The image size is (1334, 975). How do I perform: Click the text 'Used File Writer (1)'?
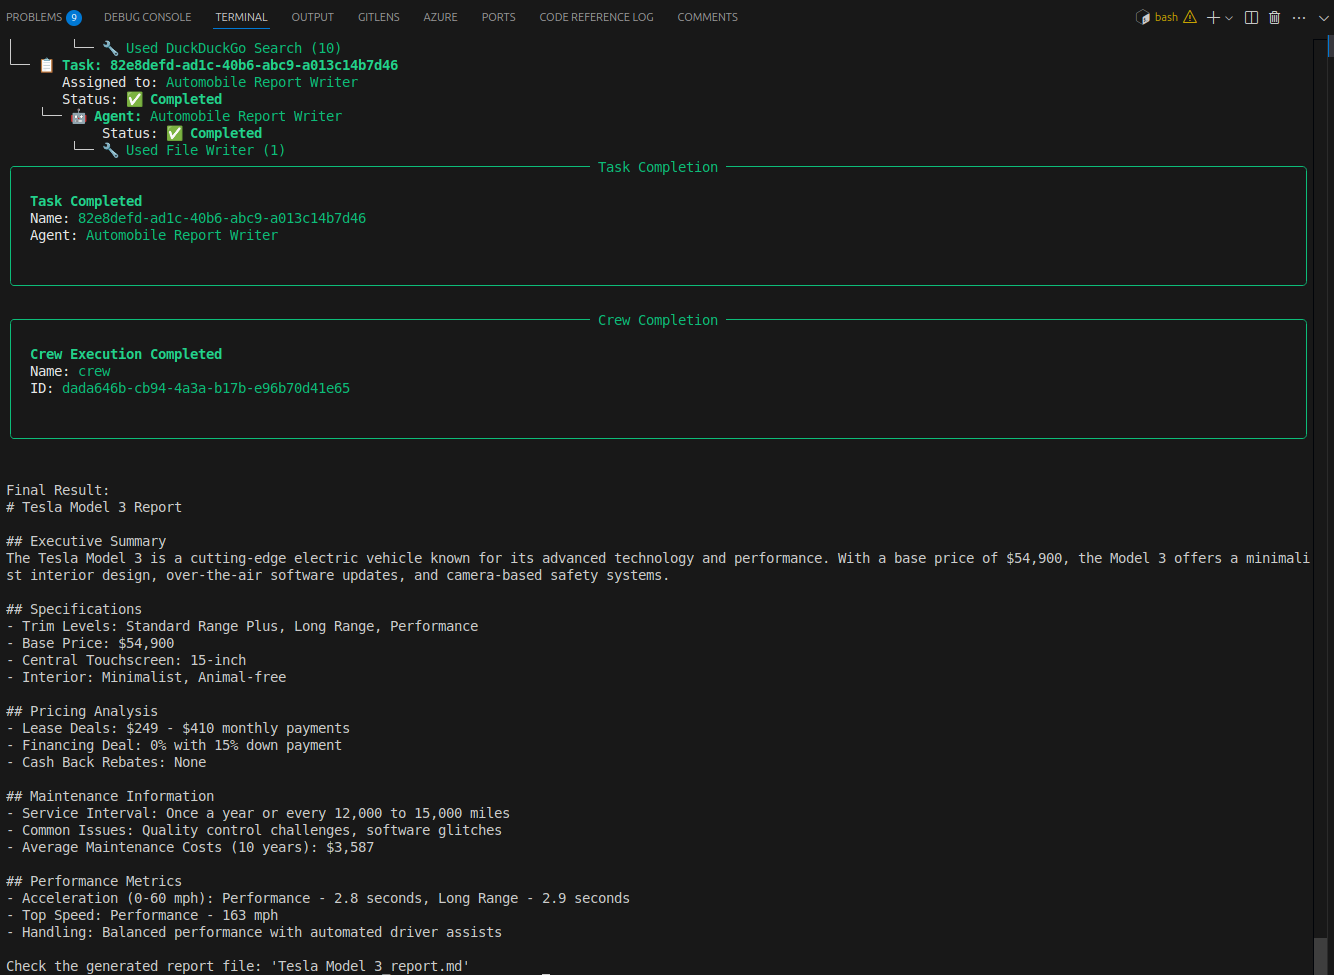point(205,150)
